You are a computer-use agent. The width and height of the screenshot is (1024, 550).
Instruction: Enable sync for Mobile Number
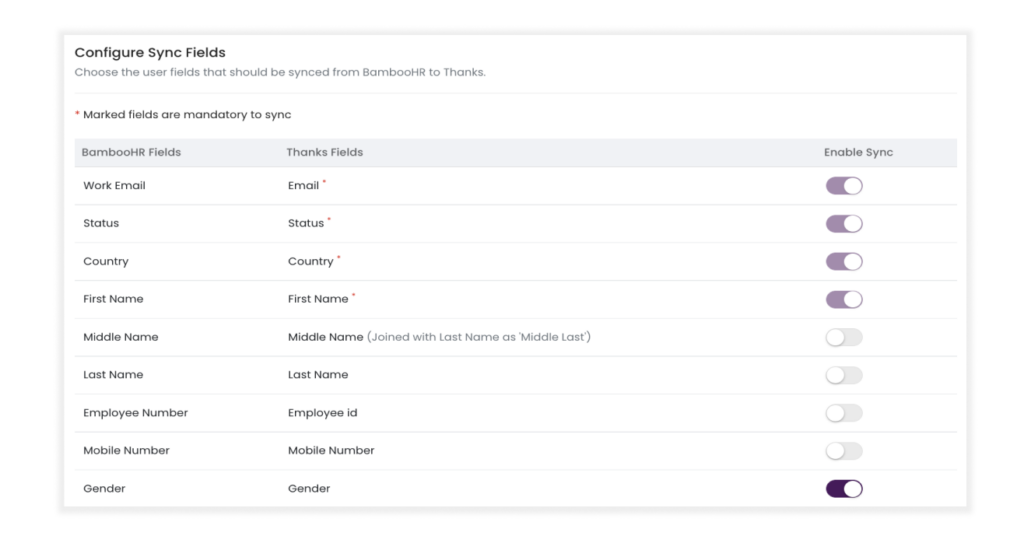843,451
